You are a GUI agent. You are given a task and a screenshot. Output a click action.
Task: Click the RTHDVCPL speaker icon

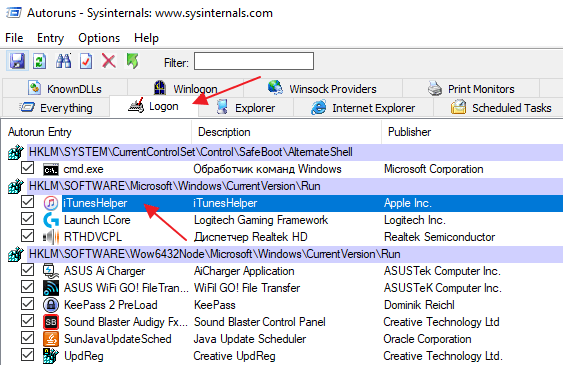click(x=51, y=237)
